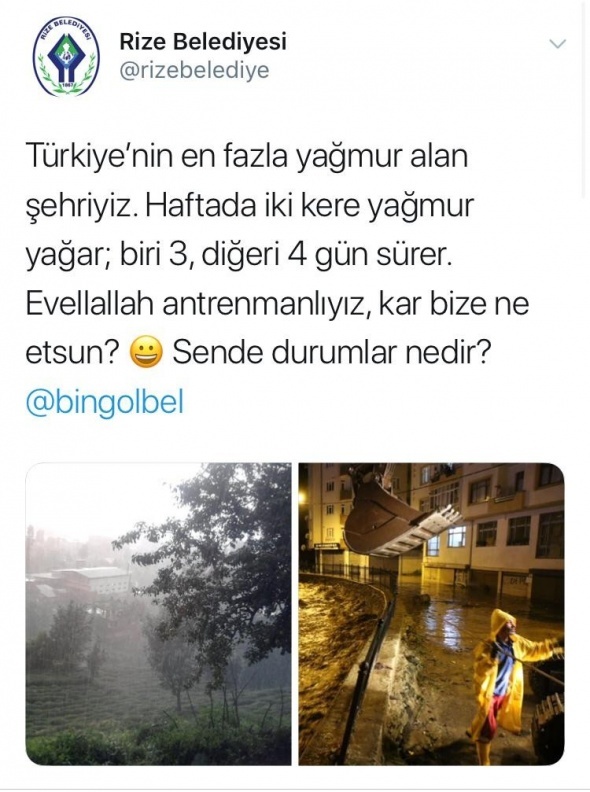Click the text 'Sende durumlar nedir?'
Image resolution: width=590 pixels, height=792 pixels.
click(331, 353)
